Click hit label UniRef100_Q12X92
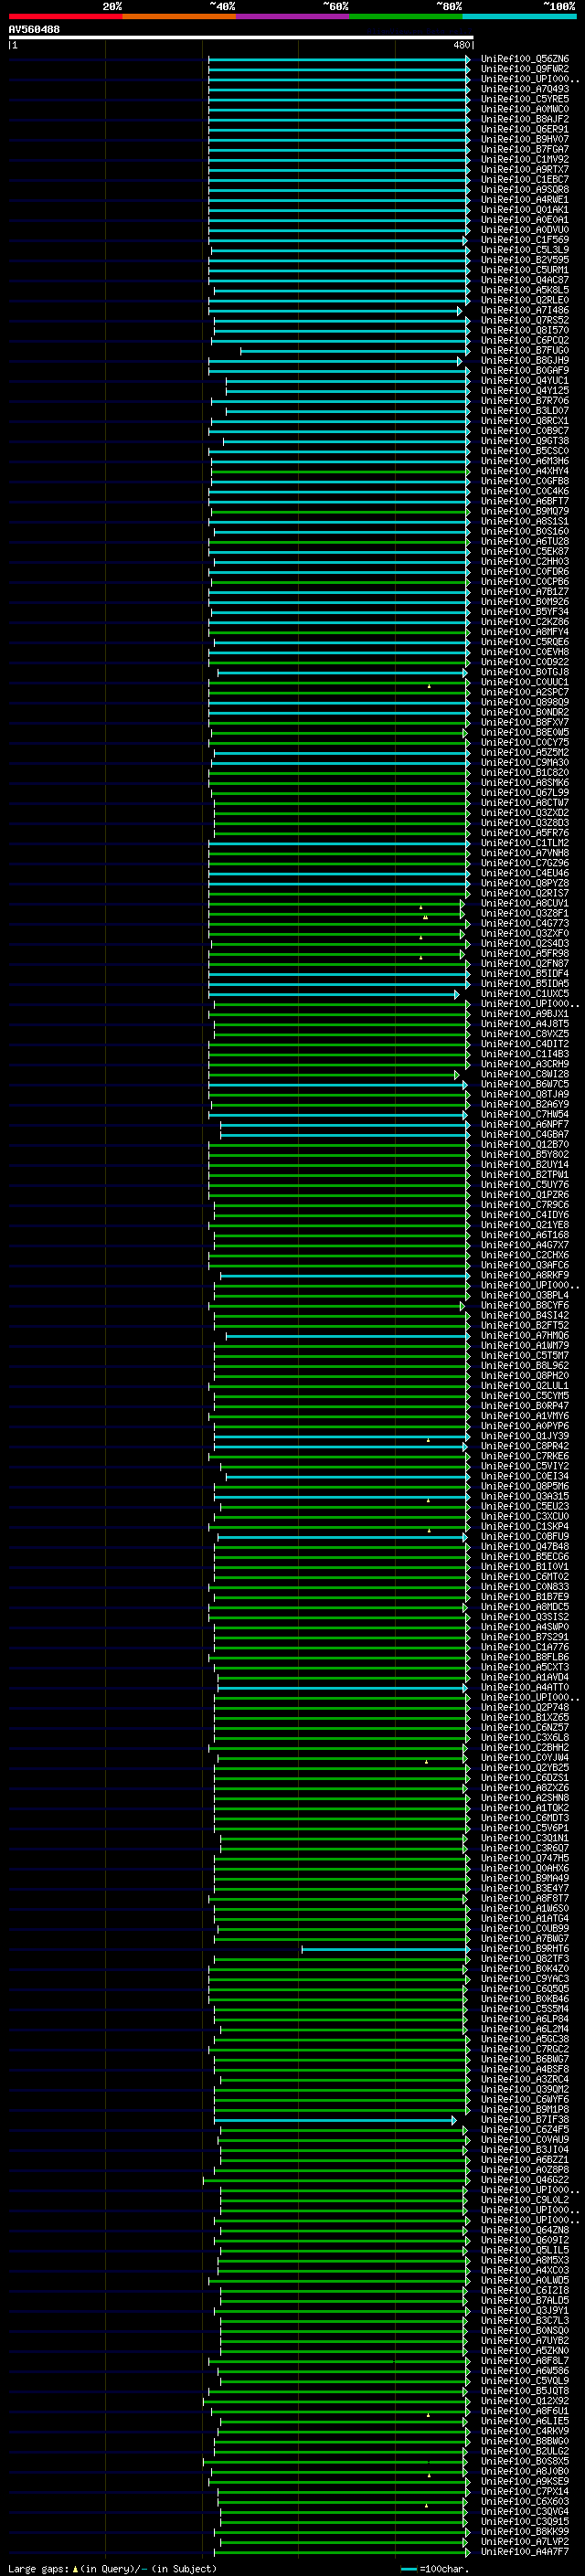The height and width of the screenshot is (2576, 585). click(x=524, y=2401)
